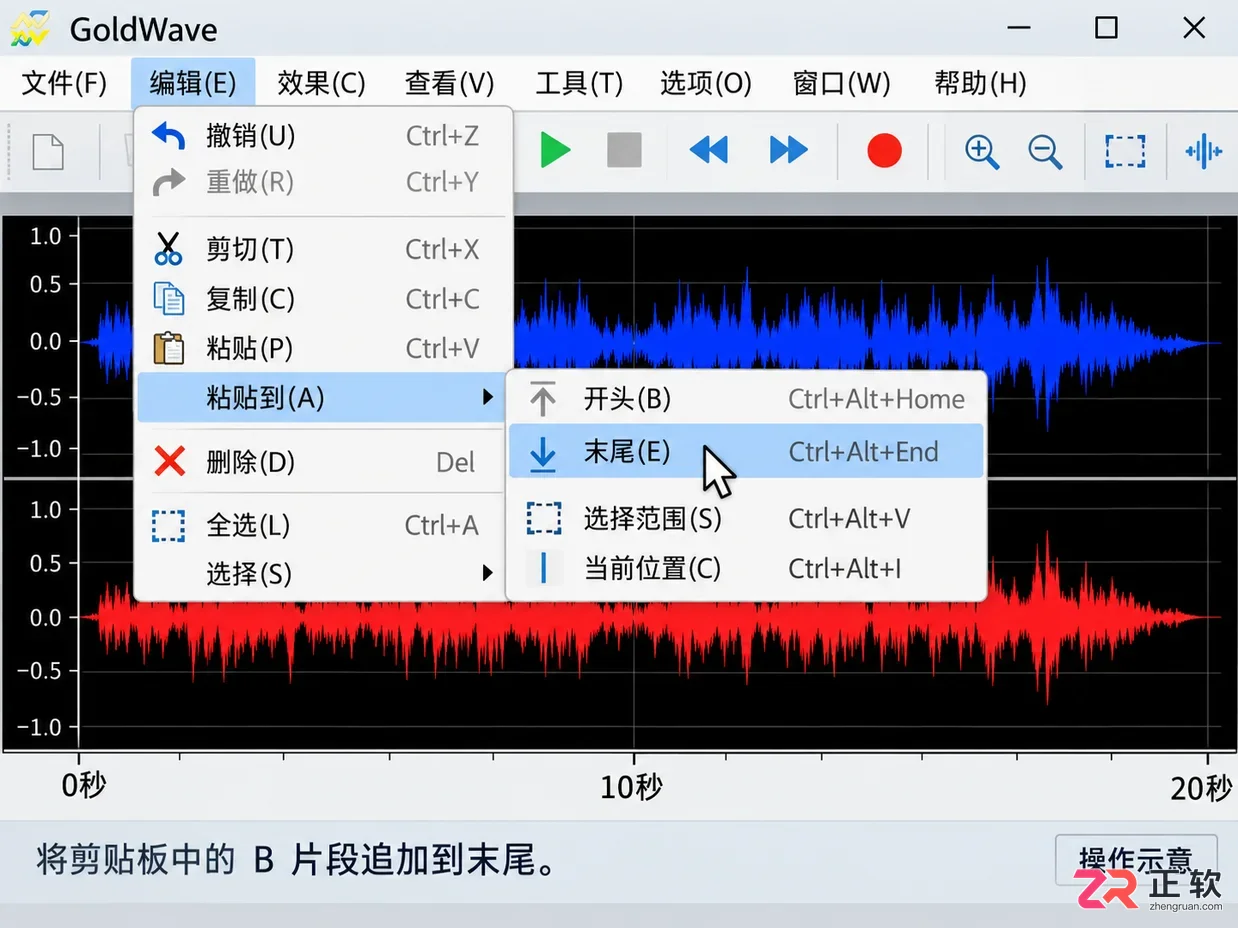The image size is (1238, 928).
Task: Click the red X Delete icon
Action: [170, 462]
